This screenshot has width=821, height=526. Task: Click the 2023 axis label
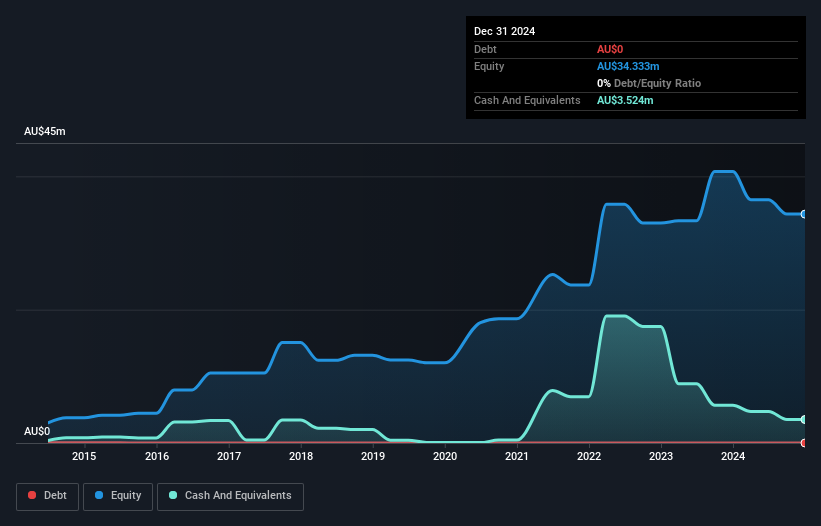(661, 456)
